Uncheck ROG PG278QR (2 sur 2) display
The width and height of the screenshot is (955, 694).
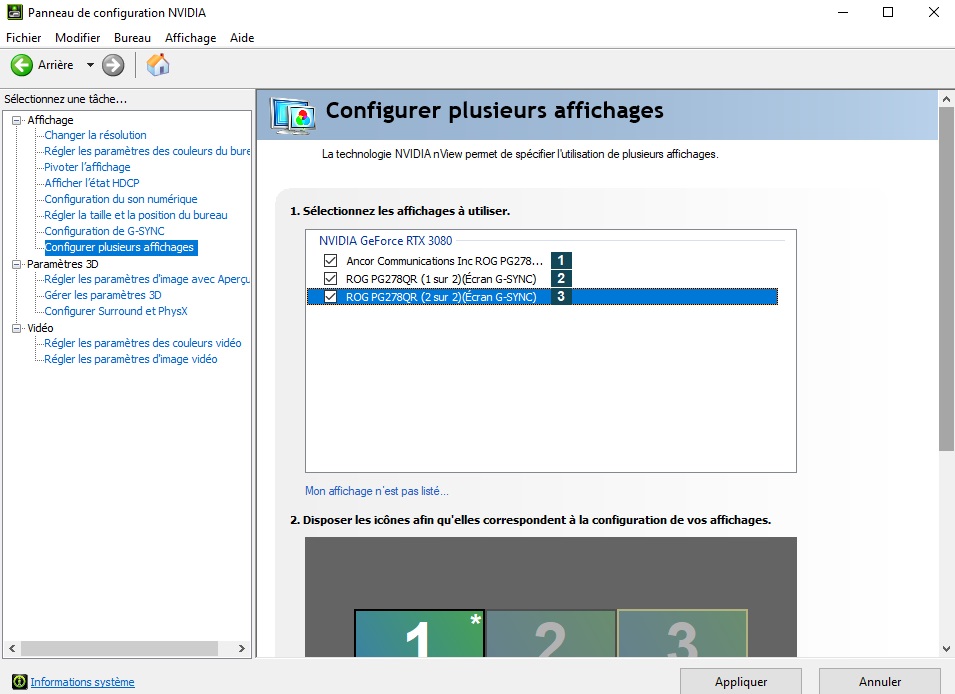click(330, 297)
